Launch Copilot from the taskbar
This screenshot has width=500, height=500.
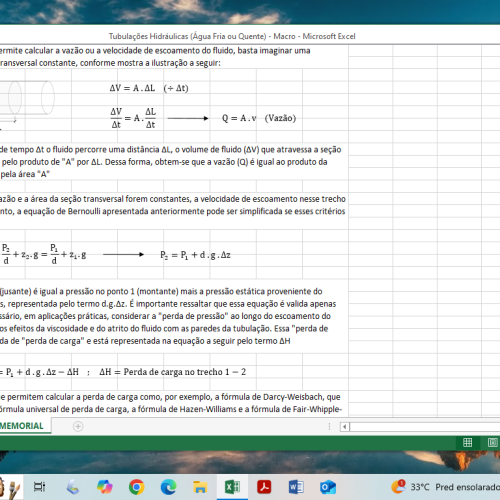pyautogui.click(x=105, y=487)
